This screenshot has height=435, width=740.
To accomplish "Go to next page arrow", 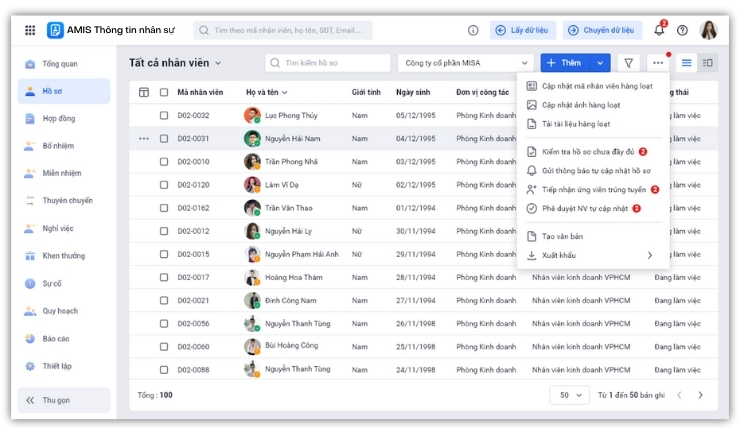I will pos(700,395).
